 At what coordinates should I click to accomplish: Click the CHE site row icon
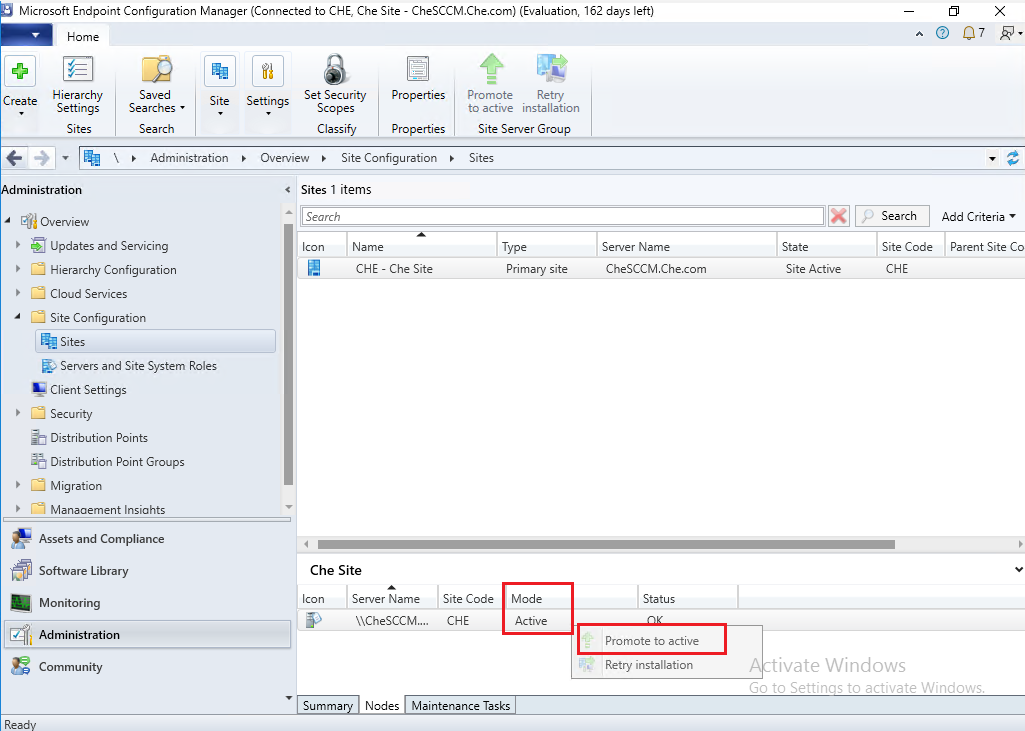pyautogui.click(x=314, y=268)
